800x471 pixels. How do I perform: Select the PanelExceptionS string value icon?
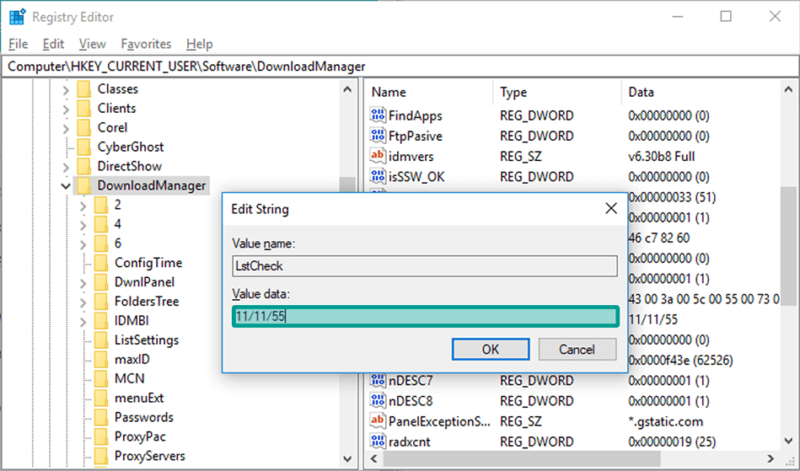(378, 421)
